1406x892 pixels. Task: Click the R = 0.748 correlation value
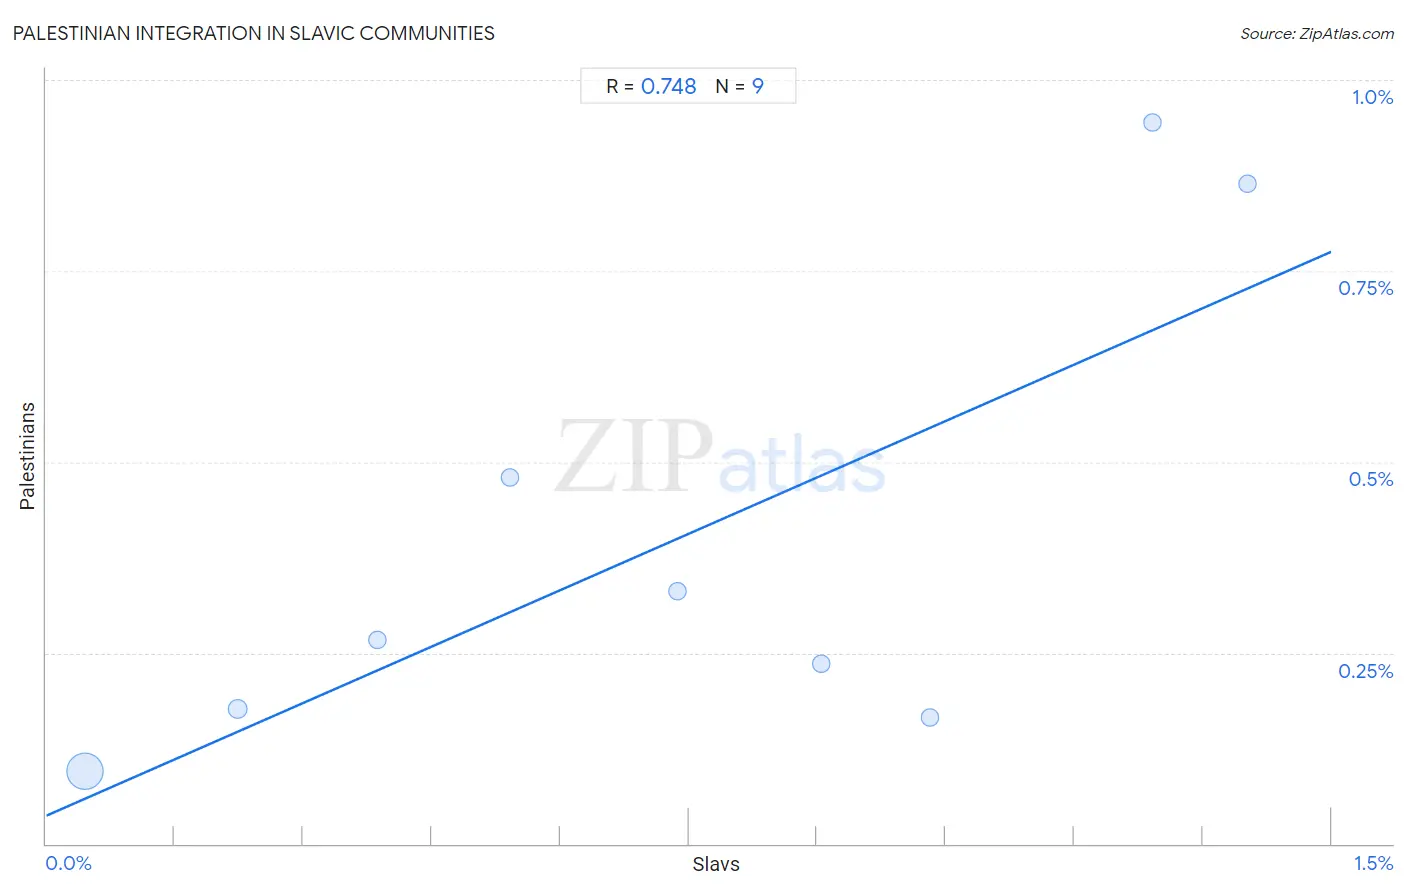(651, 86)
